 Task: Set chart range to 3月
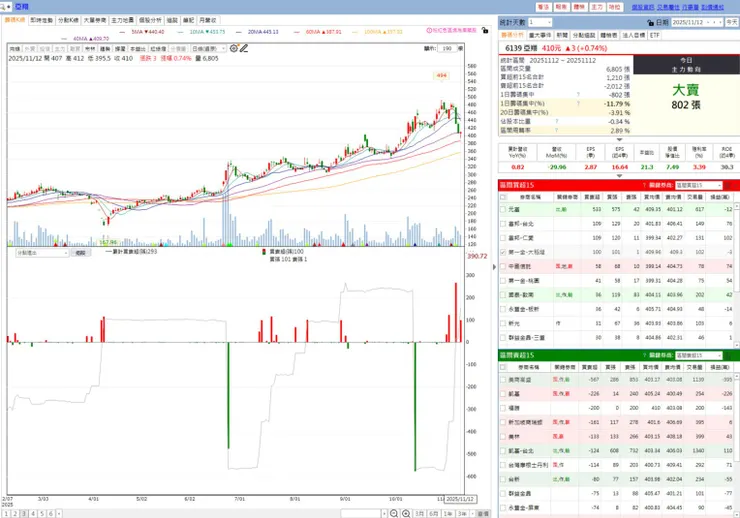coord(419,514)
